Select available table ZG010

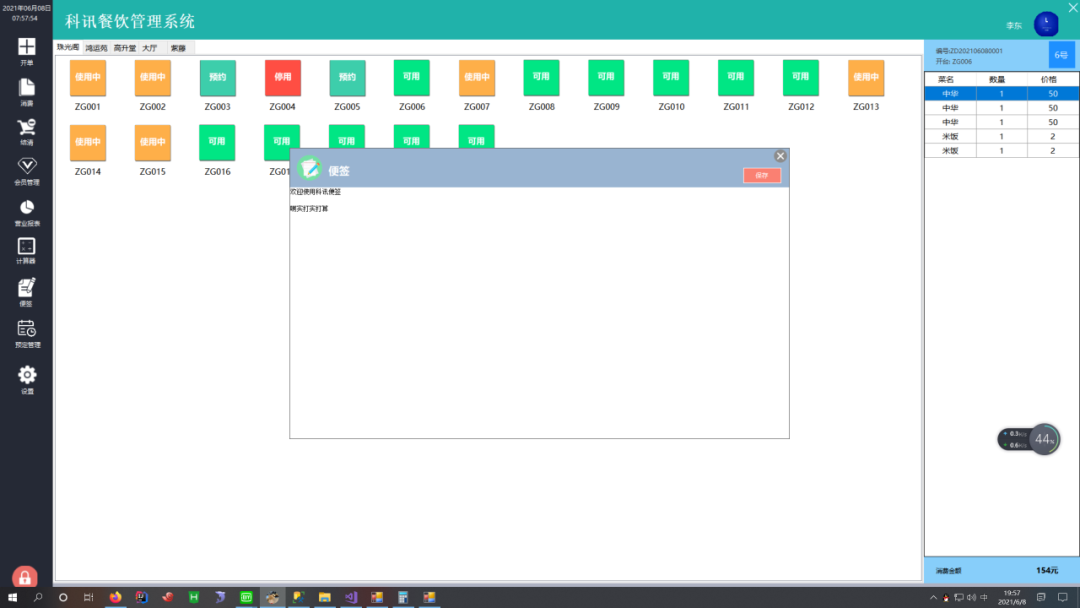671,78
